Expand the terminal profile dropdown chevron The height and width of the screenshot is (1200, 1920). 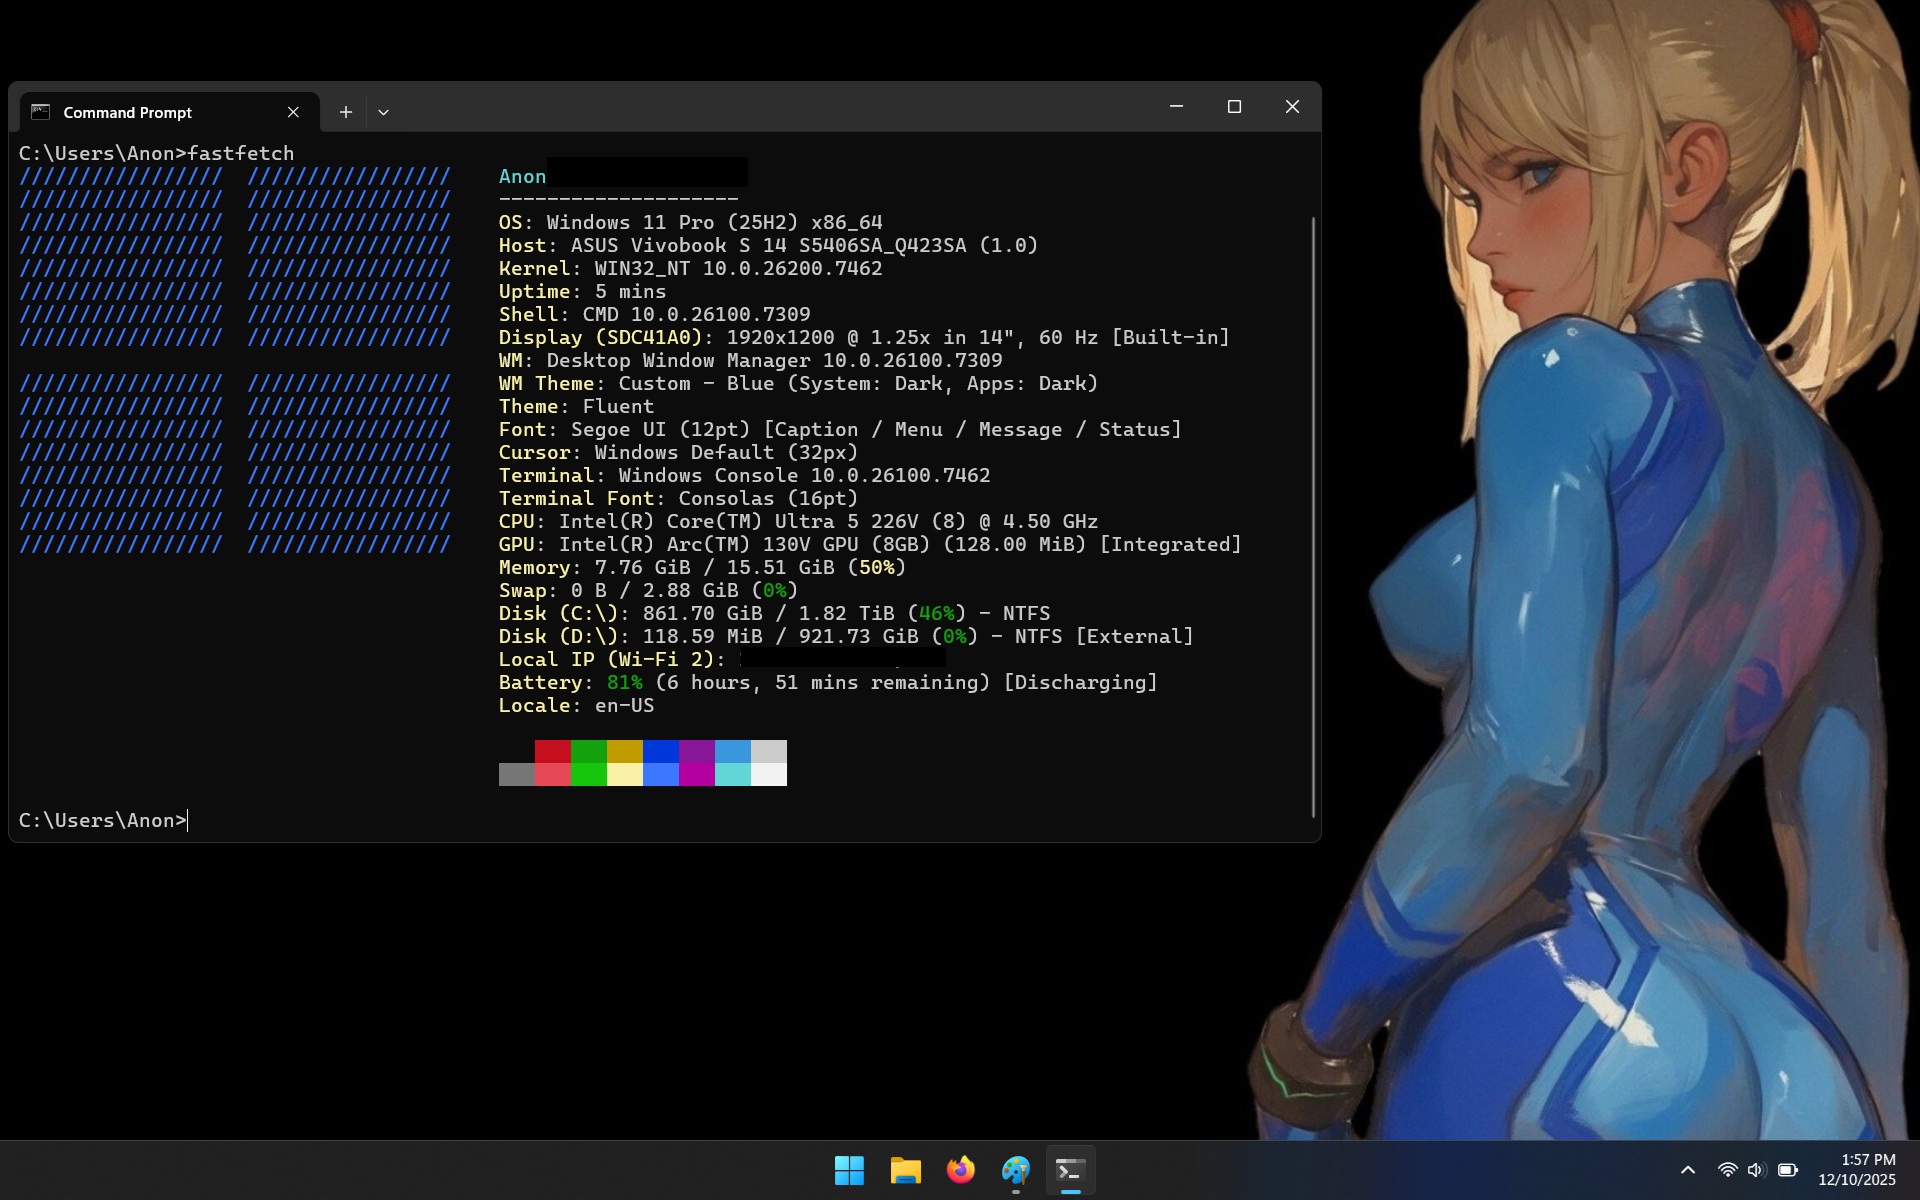383,112
